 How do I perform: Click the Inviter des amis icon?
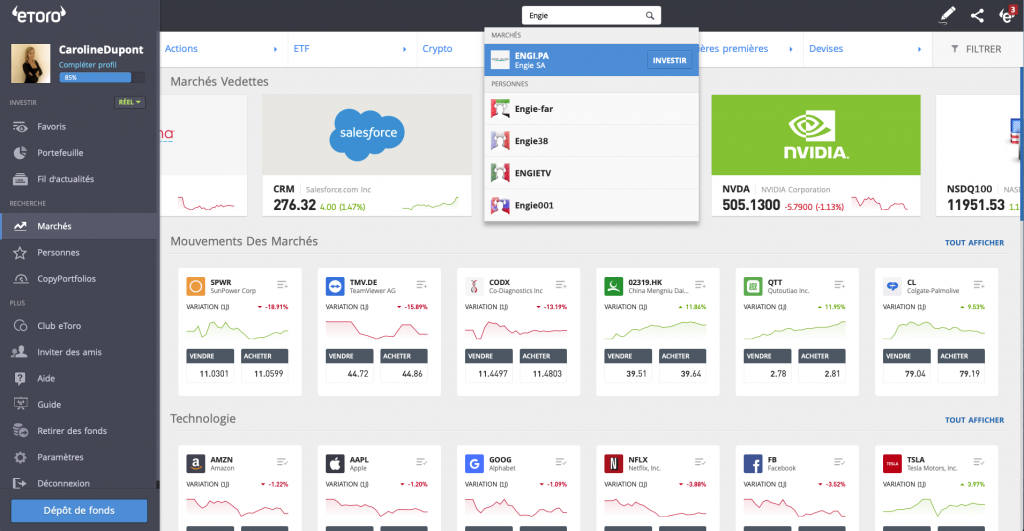(x=20, y=352)
